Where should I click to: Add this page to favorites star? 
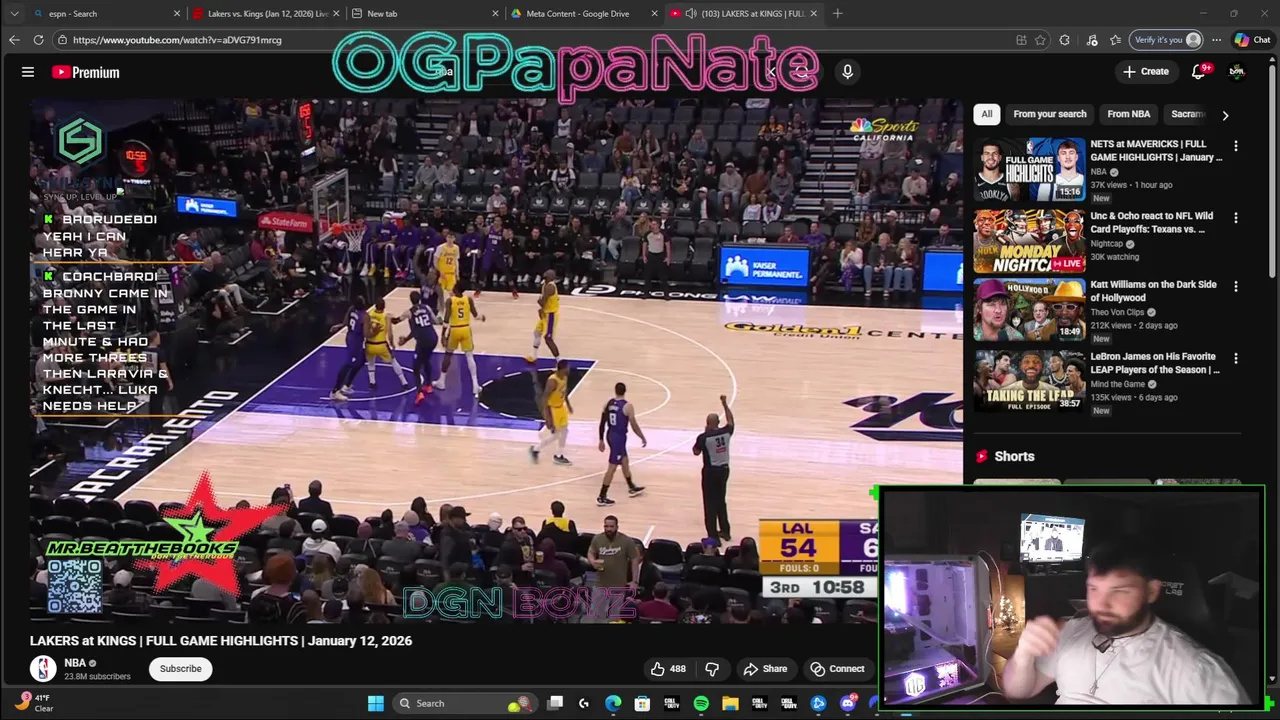click(1041, 40)
